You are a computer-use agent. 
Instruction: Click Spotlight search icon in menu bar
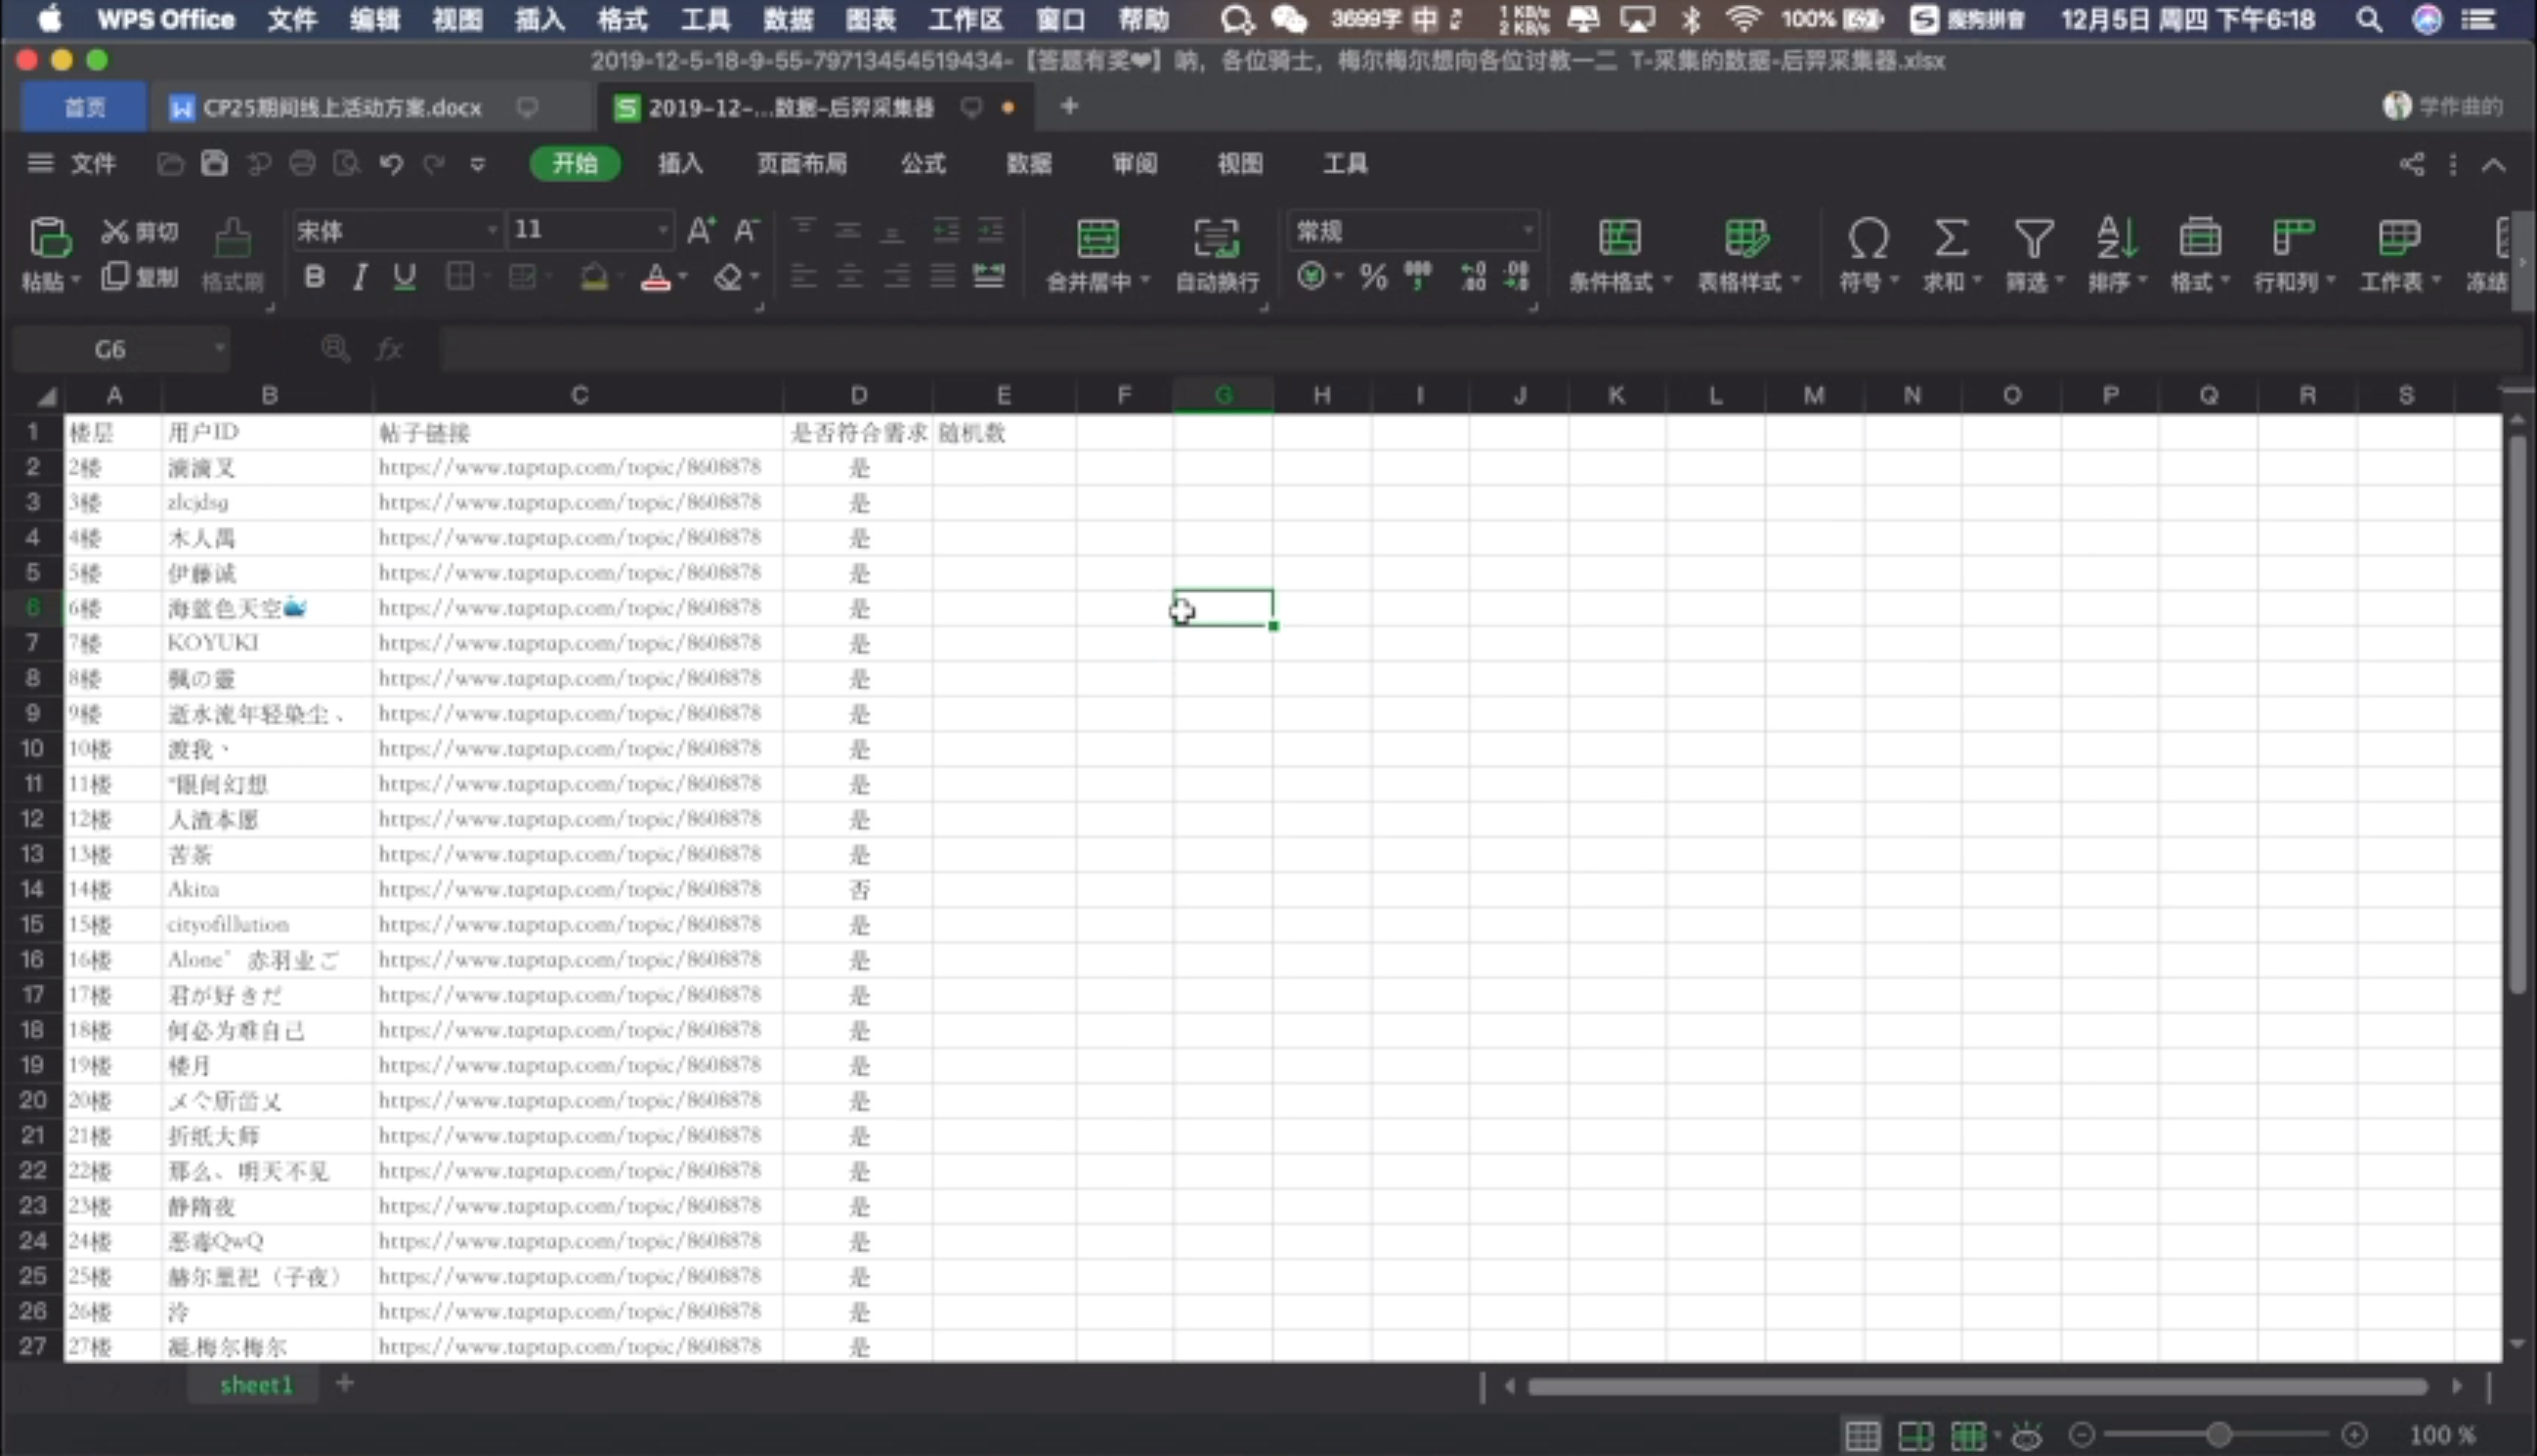[2369, 19]
